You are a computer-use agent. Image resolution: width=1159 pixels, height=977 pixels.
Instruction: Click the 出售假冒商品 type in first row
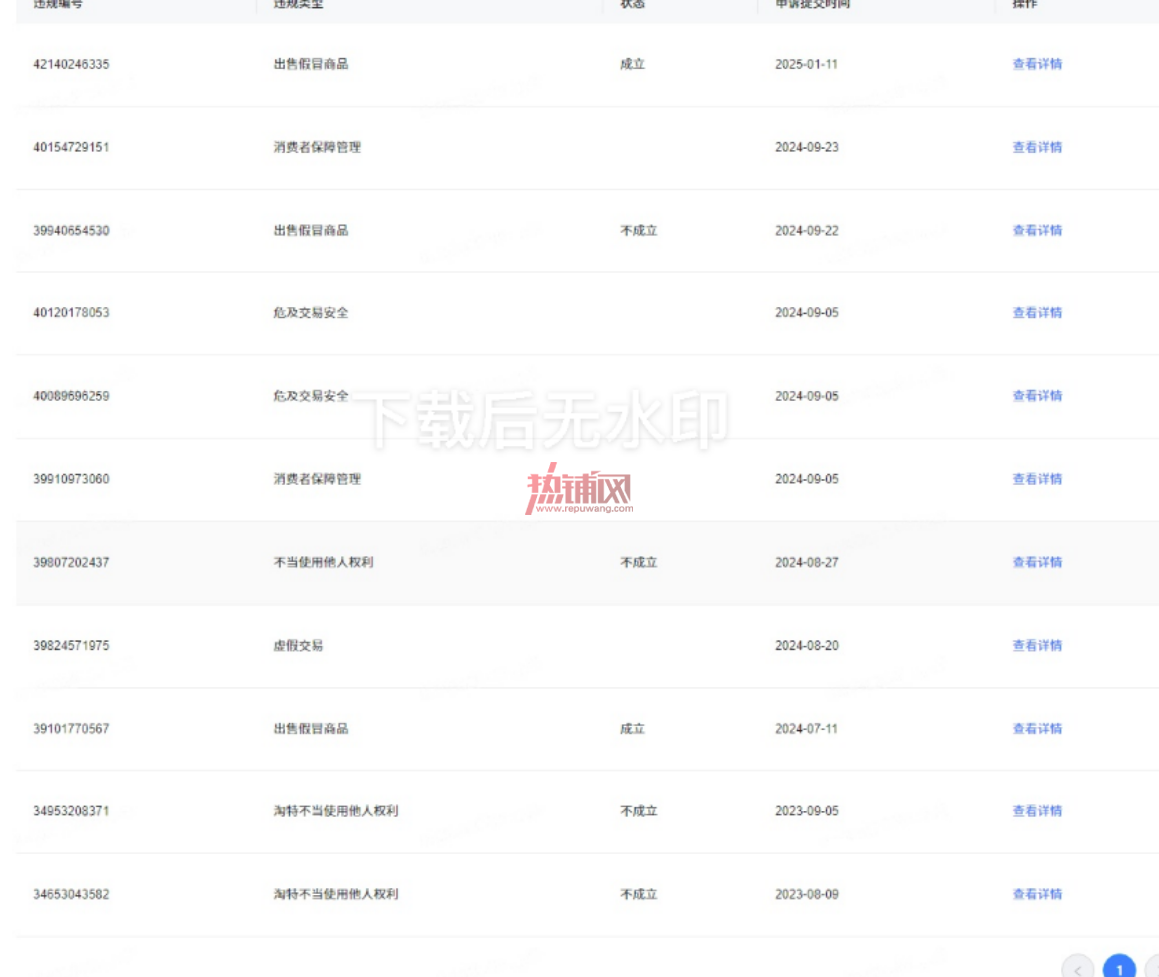pyautogui.click(x=310, y=64)
